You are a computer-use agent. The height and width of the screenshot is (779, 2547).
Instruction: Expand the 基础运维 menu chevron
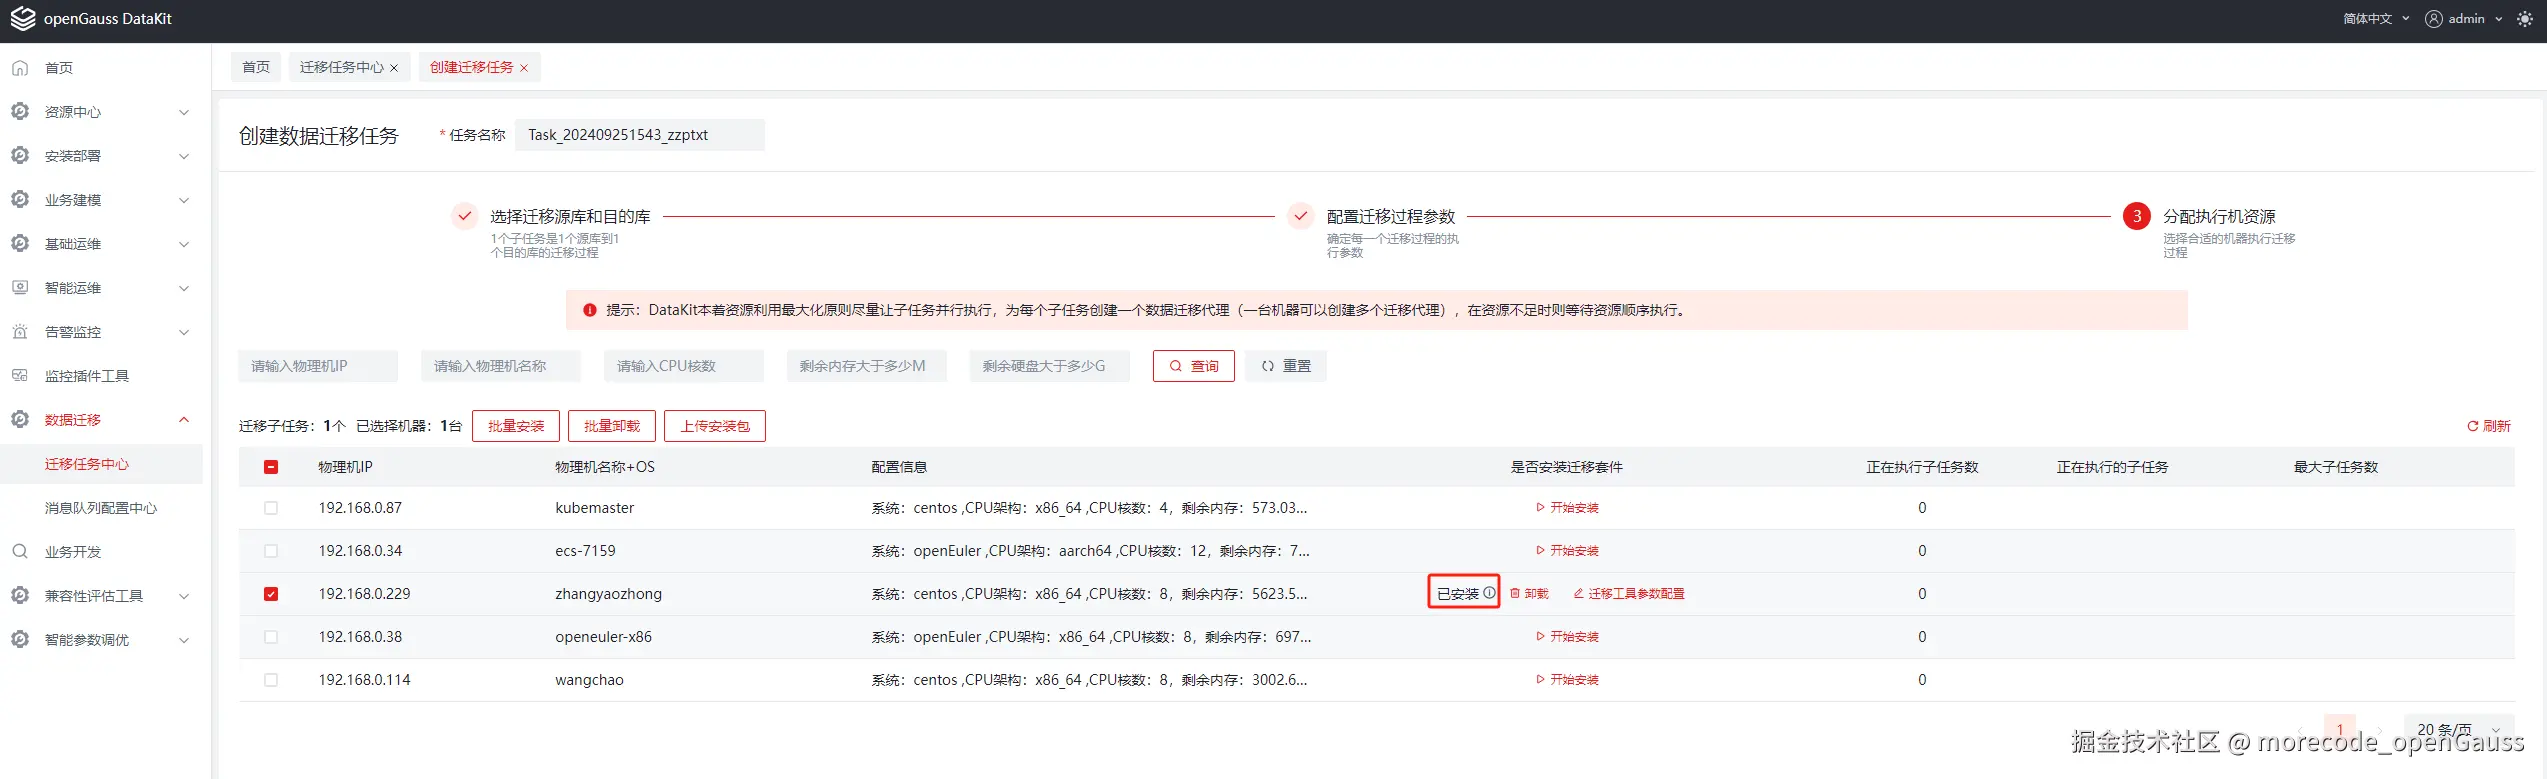[184, 244]
